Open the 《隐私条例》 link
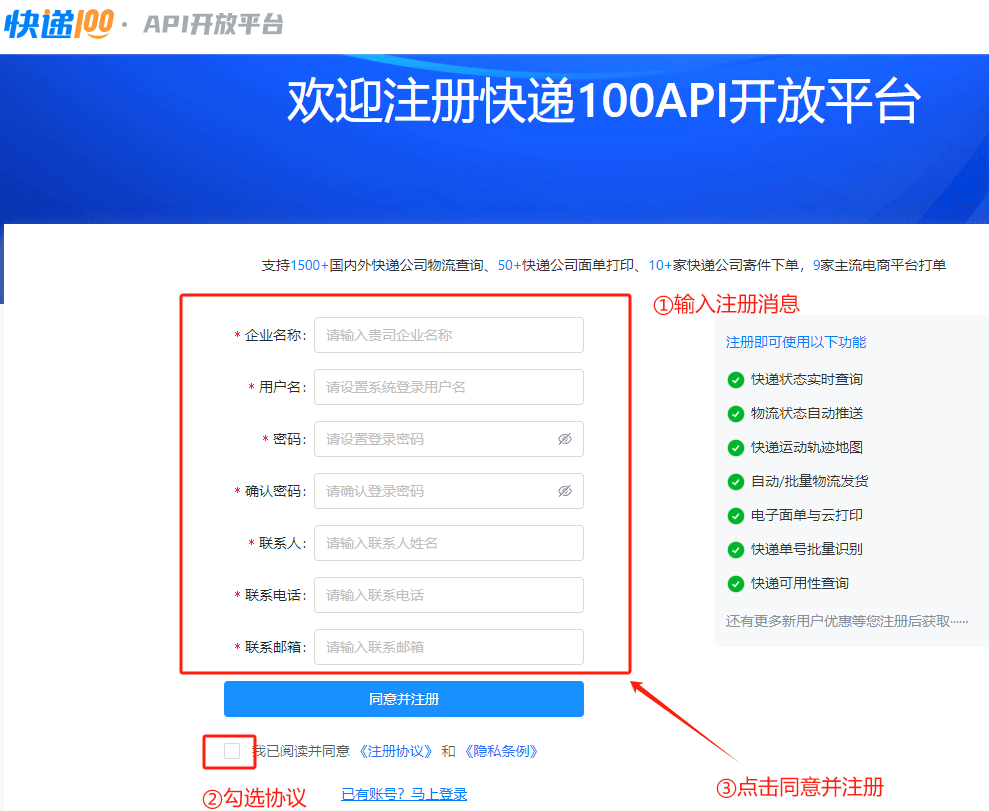 [500, 751]
